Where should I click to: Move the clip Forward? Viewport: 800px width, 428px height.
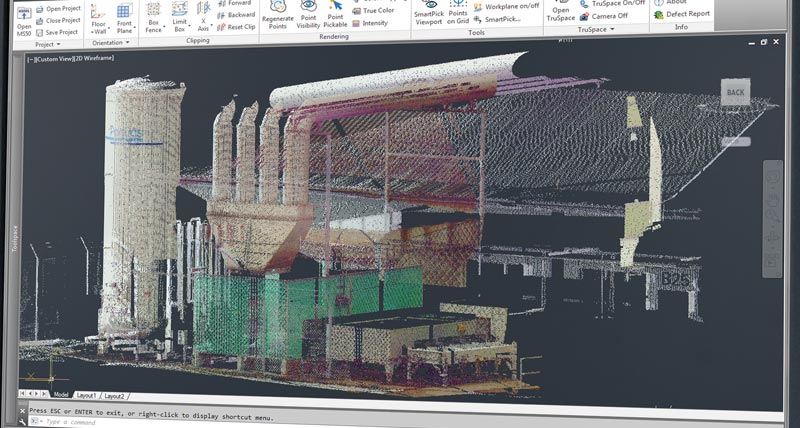234,4
